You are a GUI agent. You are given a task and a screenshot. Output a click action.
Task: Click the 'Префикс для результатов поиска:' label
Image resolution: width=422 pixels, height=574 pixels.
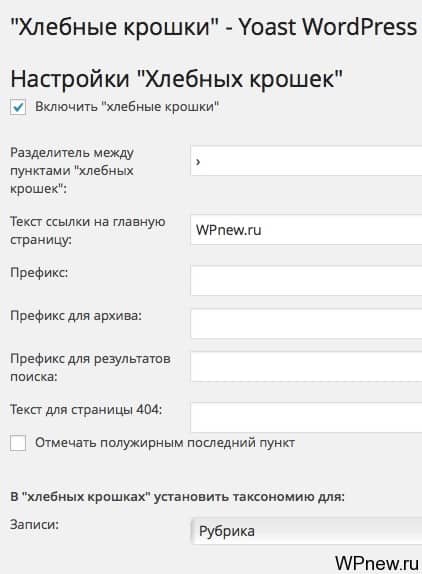[x=90, y=368]
